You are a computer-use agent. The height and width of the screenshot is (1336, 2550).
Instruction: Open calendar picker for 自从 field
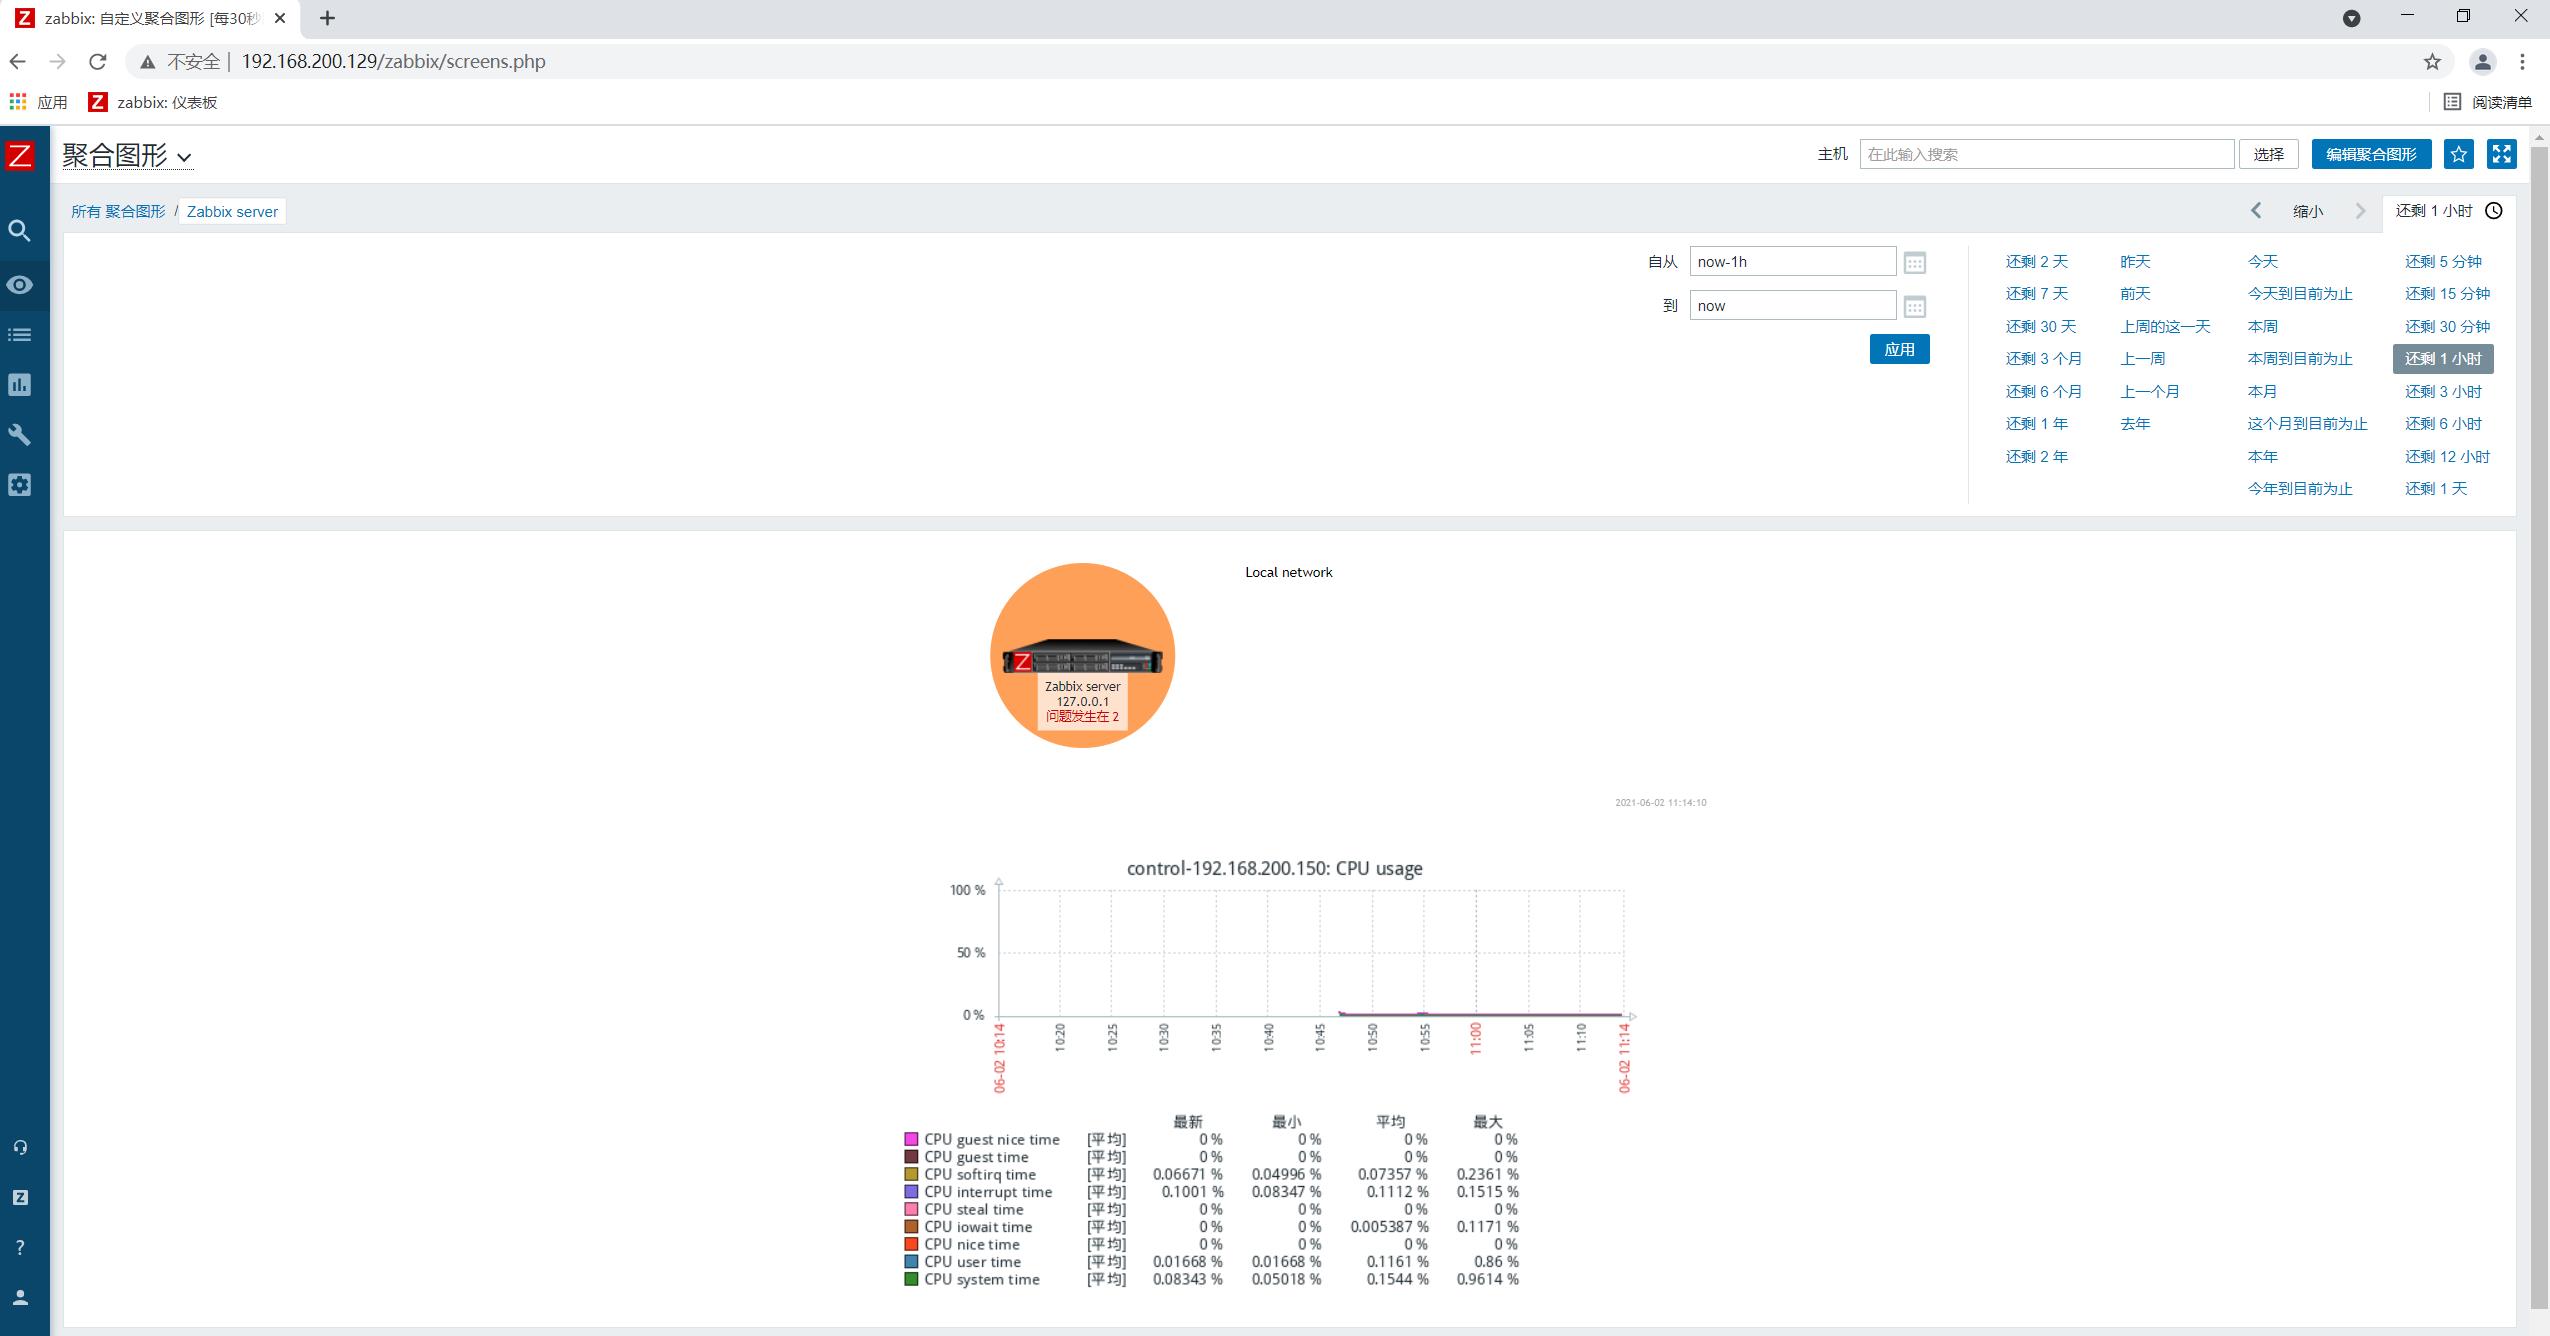(1915, 263)
